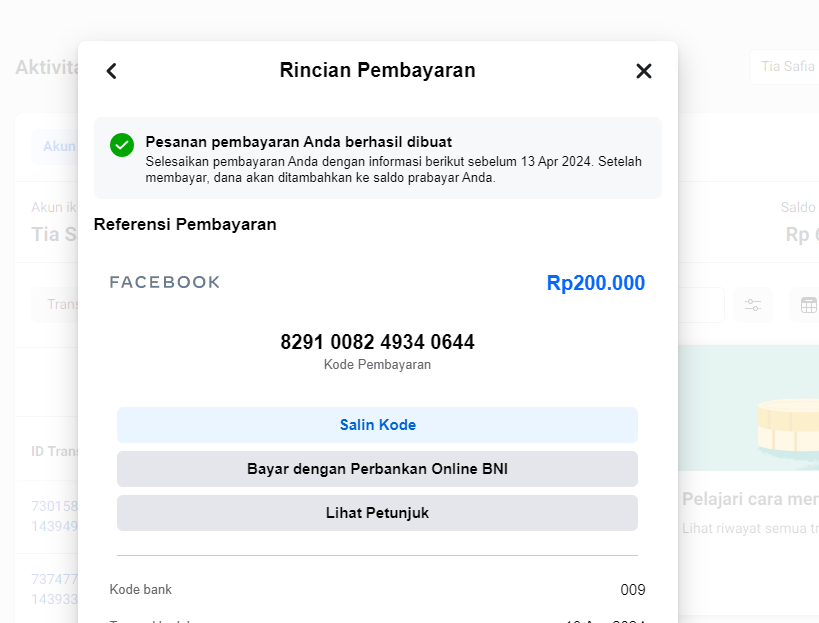Click the table columns icon
The width and height of the screenshot is (819, 623).
point(808,305)
